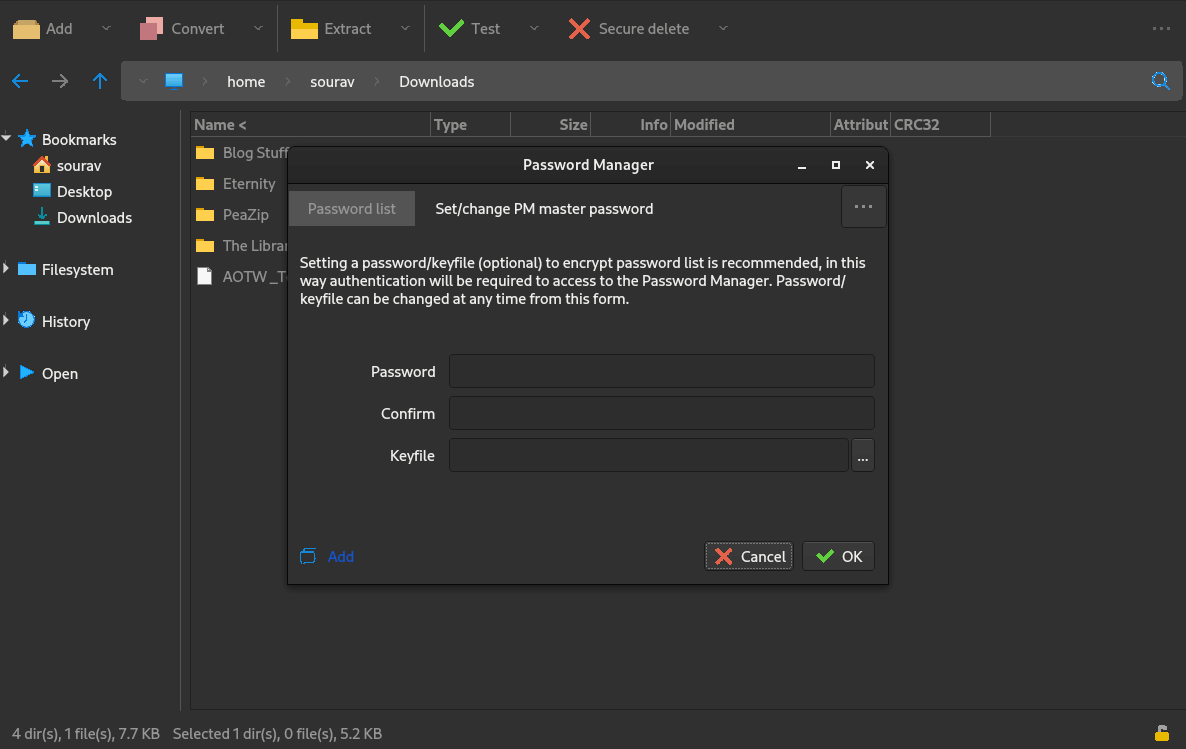Open the dropdown arrow next to Secure delete
The width and height of the screenshot is (1186, 749).
click(x=723, y=29)
